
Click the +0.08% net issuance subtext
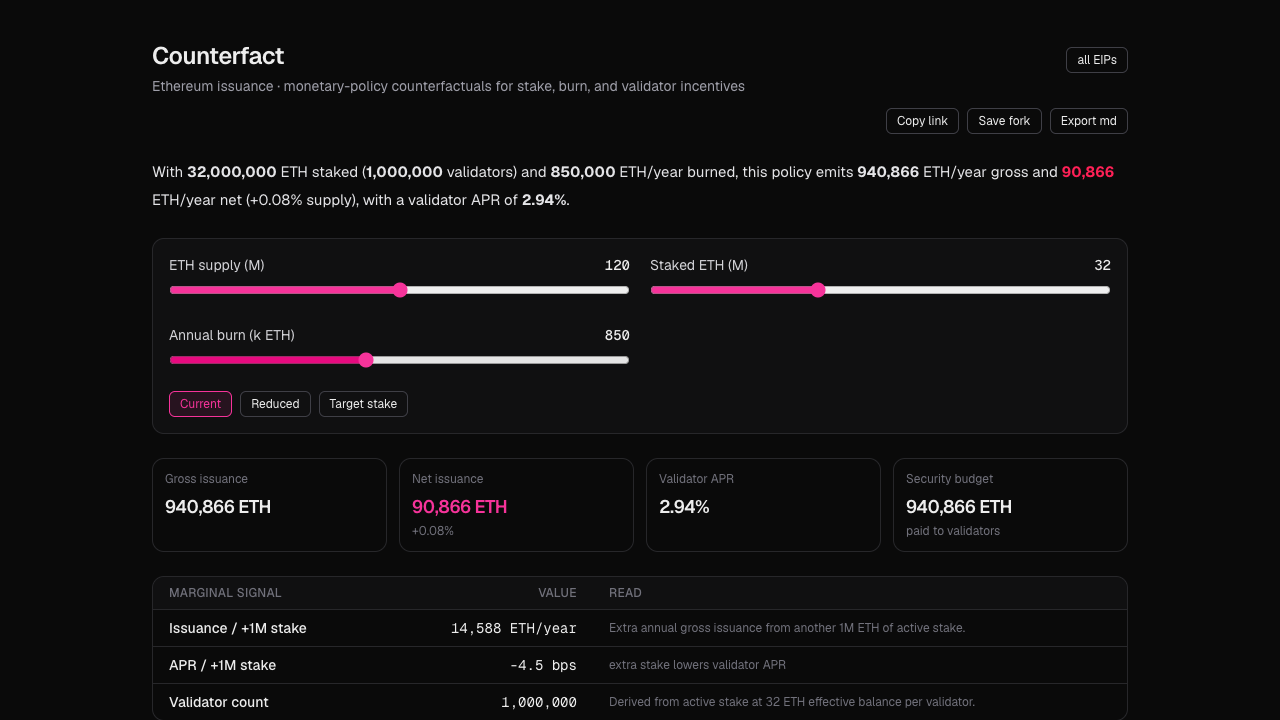[x=433, y=531]
